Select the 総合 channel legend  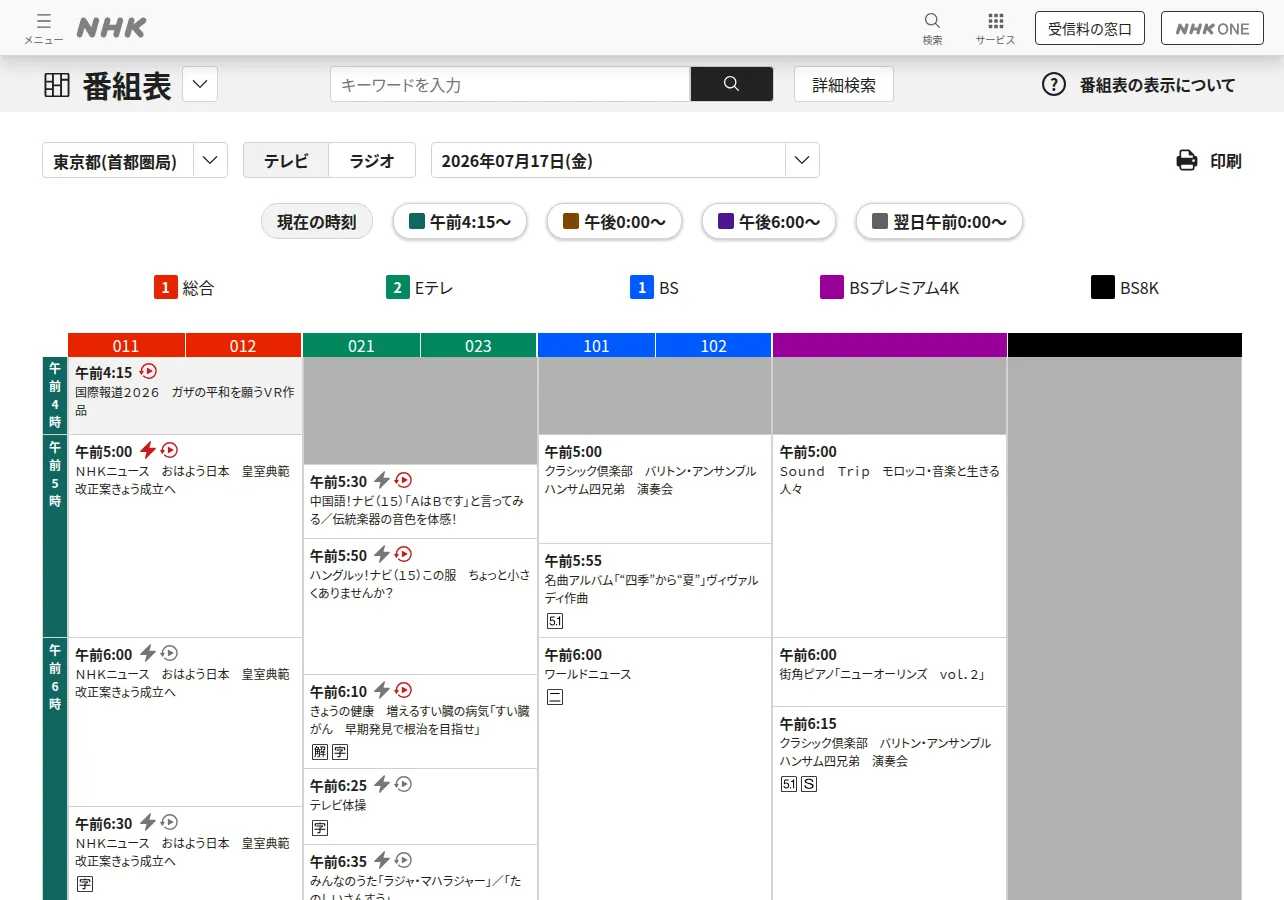pyautogui.click(x=184, y=288)
